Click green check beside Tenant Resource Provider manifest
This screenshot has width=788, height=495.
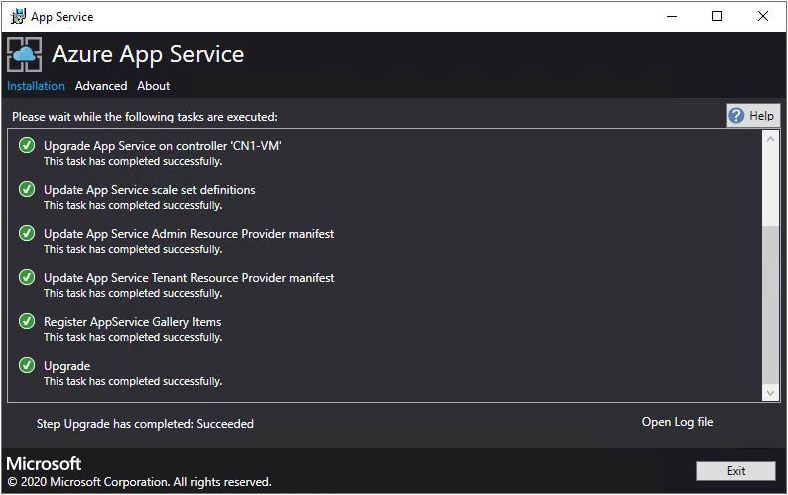27,278
